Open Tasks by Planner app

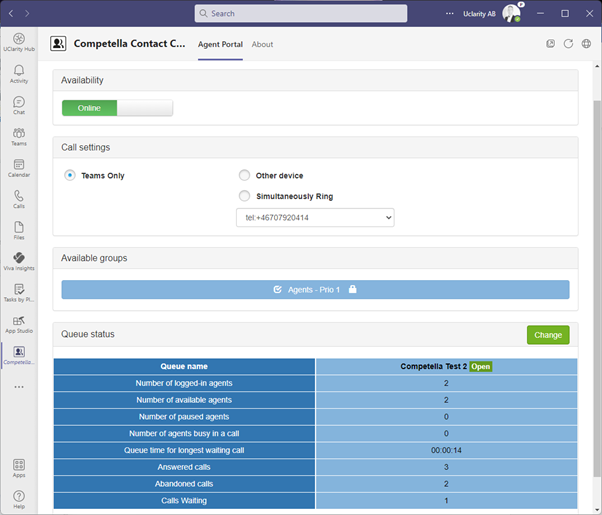pyautogui.click(x=19, y=293)
